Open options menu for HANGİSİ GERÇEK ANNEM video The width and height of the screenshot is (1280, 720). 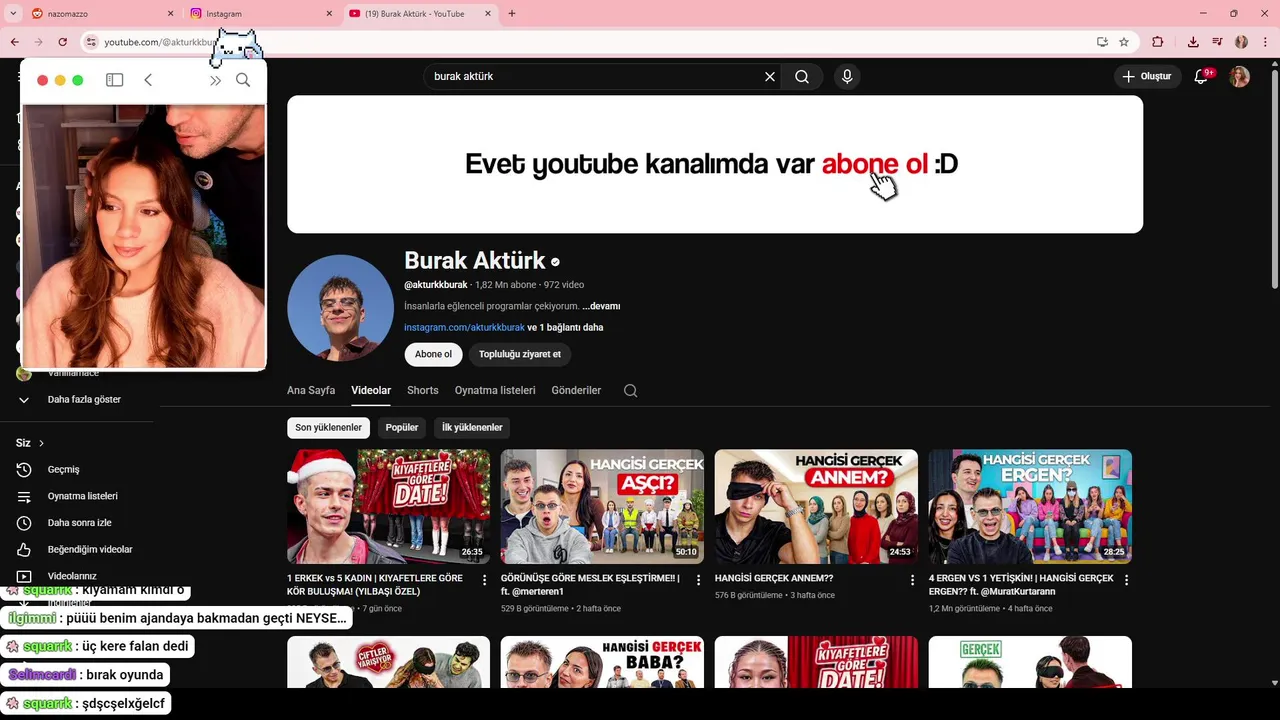(x=913, y=580)
